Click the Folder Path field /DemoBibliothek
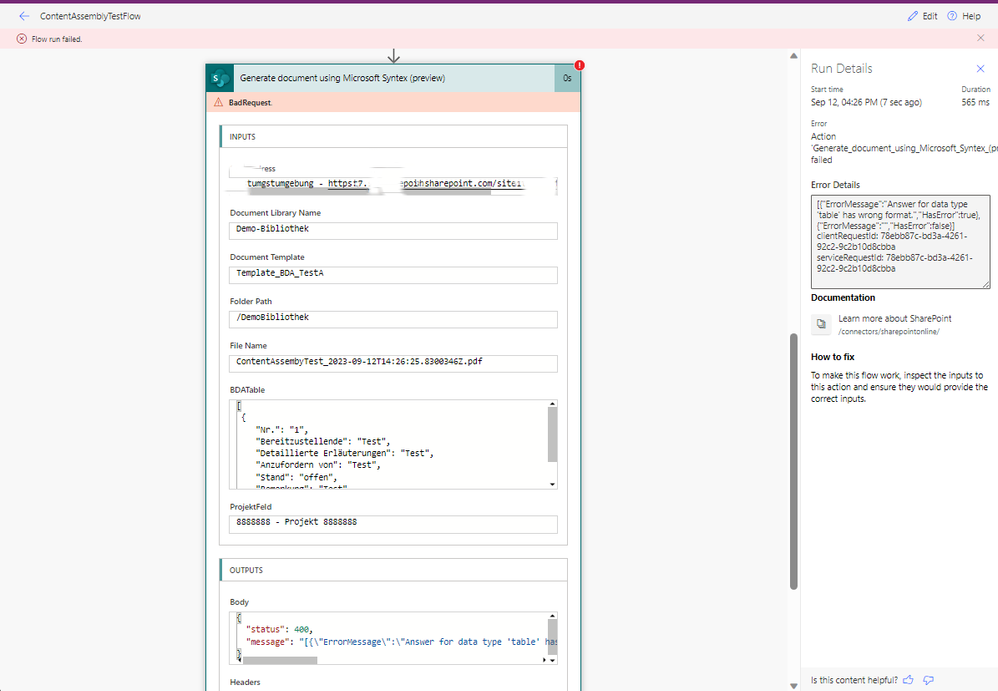The image size is (998, 691). (x=393, y=319)
